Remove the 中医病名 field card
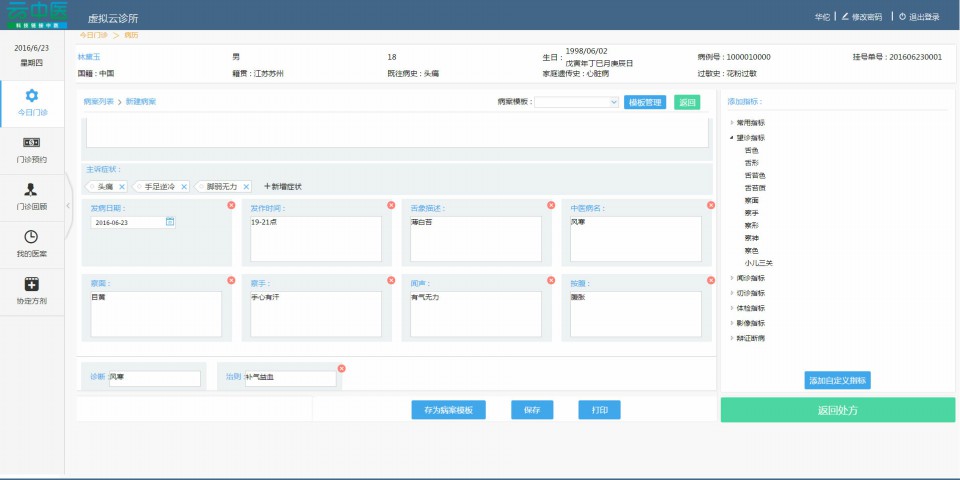 pyautogui.click(x=711, y=205)
